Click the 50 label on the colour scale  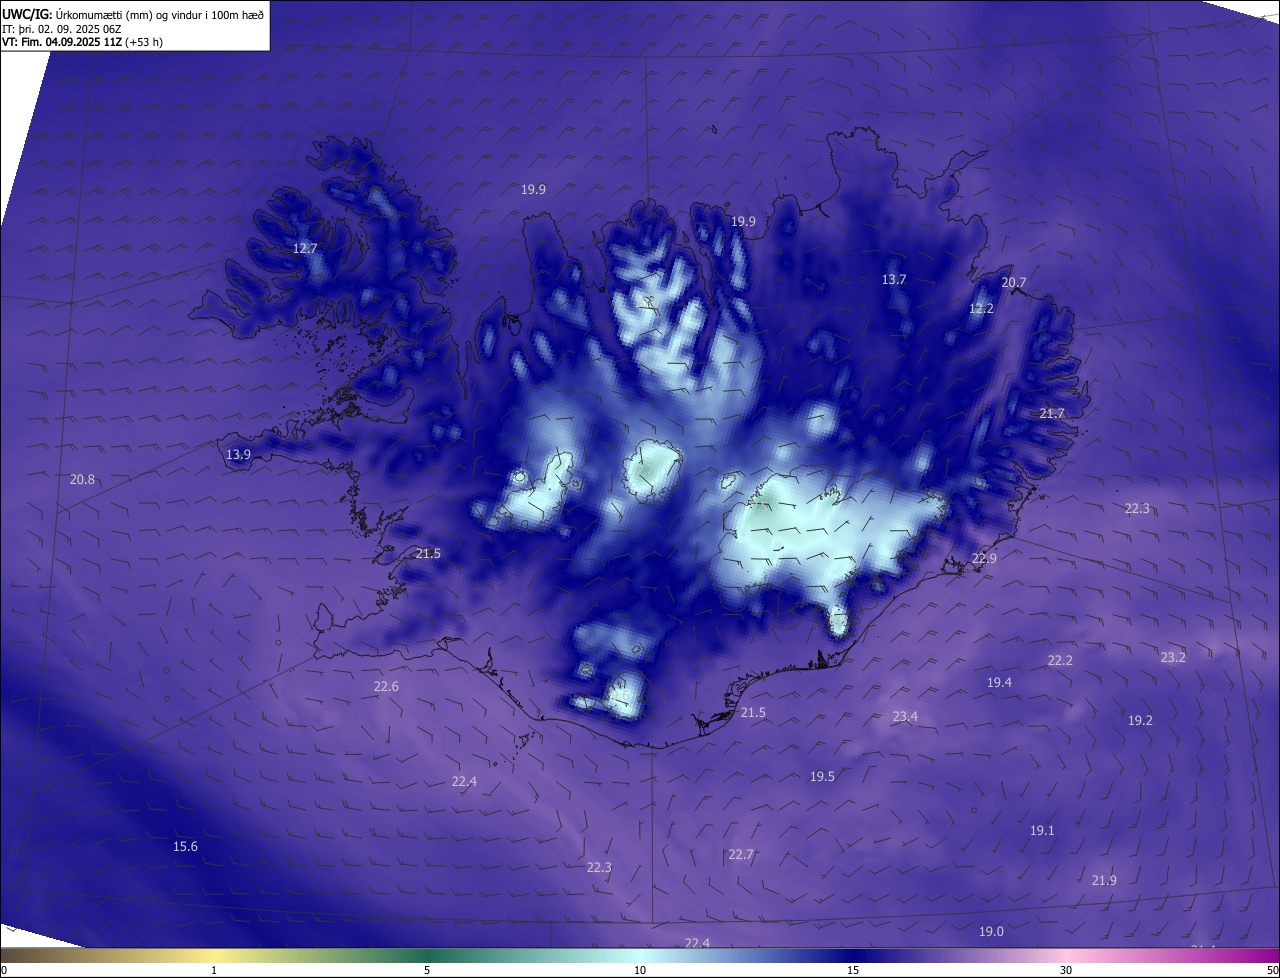1272,971
